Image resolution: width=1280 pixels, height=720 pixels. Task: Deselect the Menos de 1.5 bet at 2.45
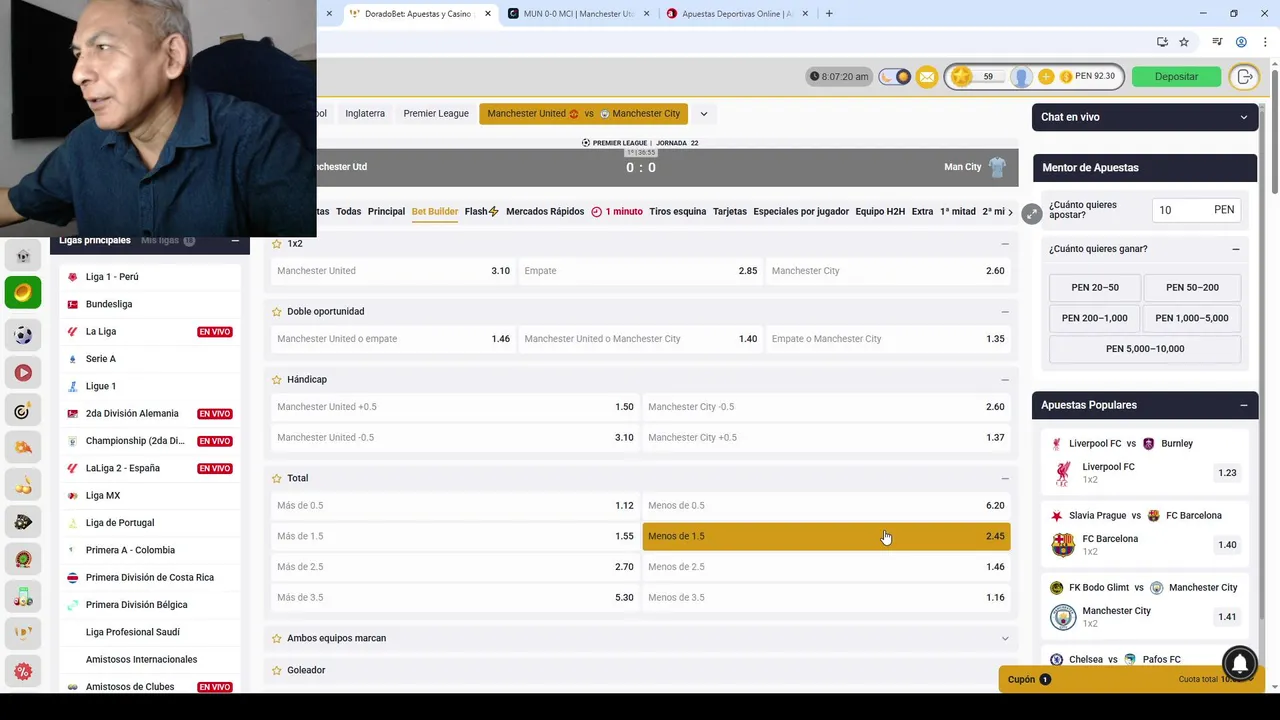click(826, 536)
